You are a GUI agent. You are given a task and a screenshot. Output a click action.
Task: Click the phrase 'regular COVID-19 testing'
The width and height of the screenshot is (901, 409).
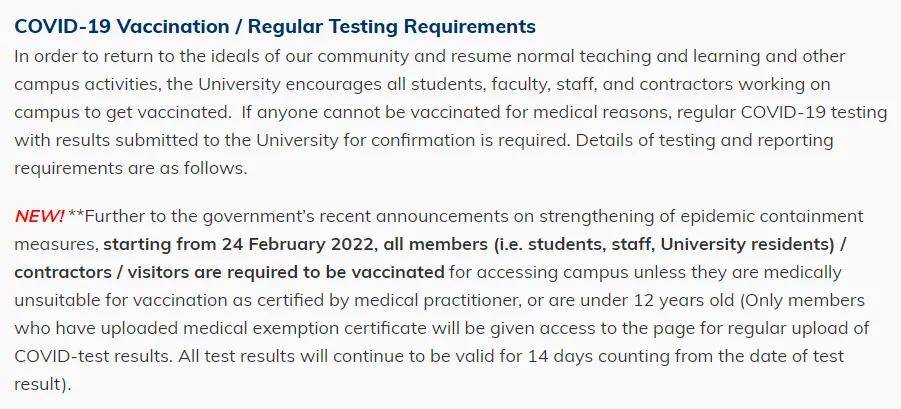783,112
